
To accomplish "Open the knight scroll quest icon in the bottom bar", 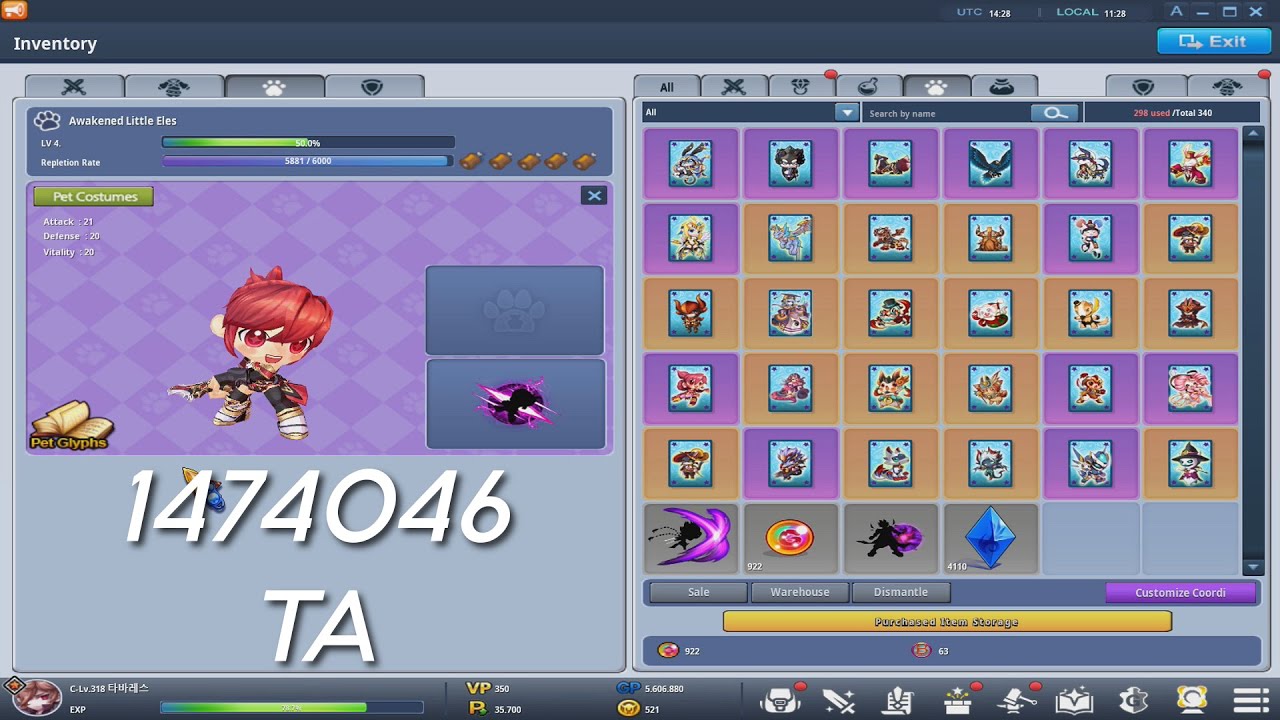I will pyautogui.click(x=897, y=699).
